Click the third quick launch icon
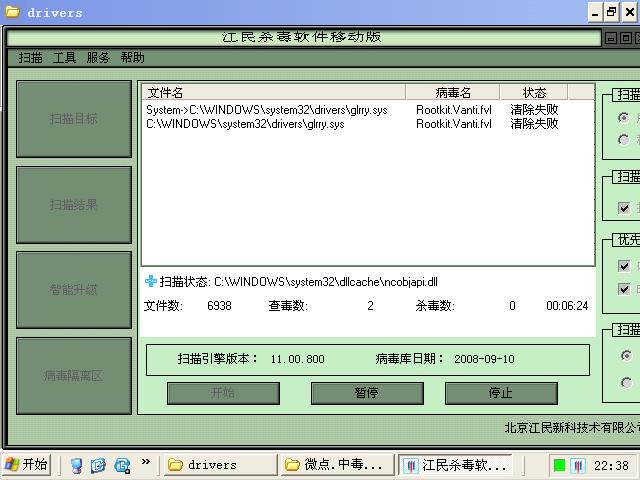This screenshot has width=640, height=480. 122,465
